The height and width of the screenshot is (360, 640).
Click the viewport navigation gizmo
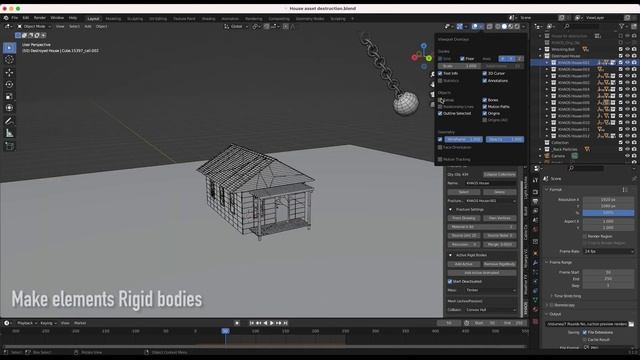pyautogui.click(x=422, y=56)
